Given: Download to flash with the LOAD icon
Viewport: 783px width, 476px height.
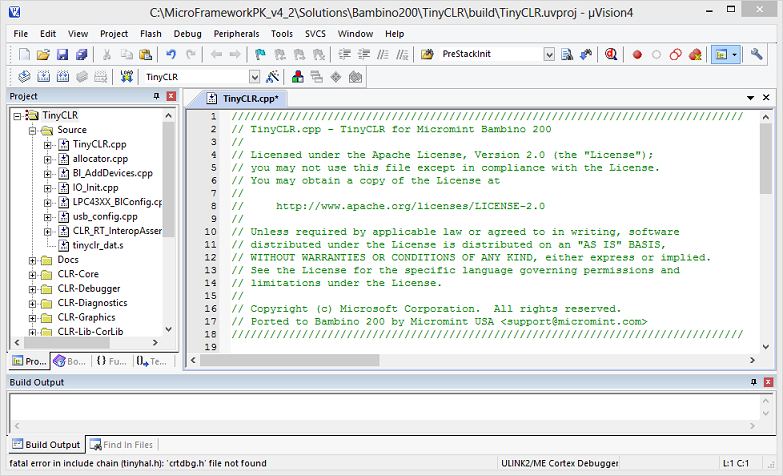Looking at the screenshot, I should pyautogui.click(x=126, y=76).
